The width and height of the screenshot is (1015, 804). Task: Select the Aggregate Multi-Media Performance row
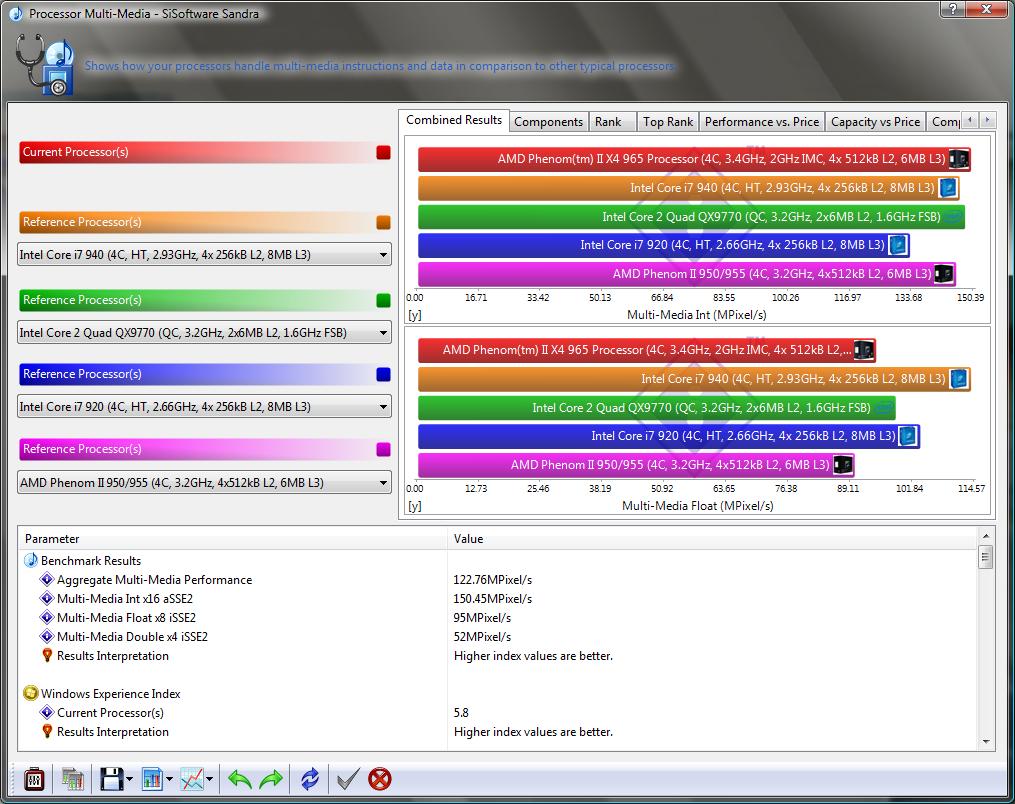pyautogui.click(x=154, y=580)
